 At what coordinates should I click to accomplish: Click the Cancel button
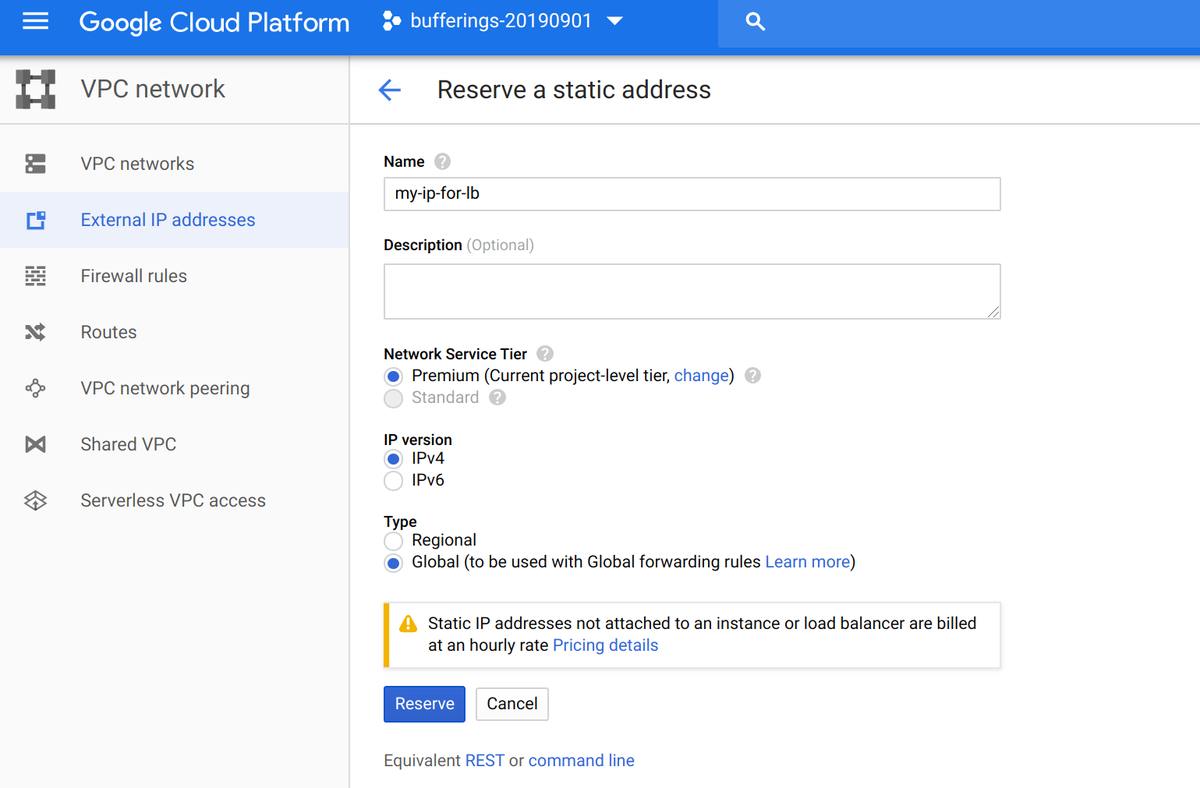512,704
